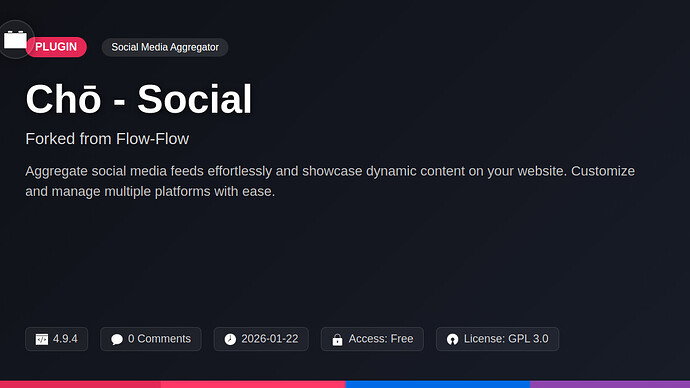The width and height of the screenshot is (690, 388).
Task: Click the code version icon
Action: pos(42,339)
